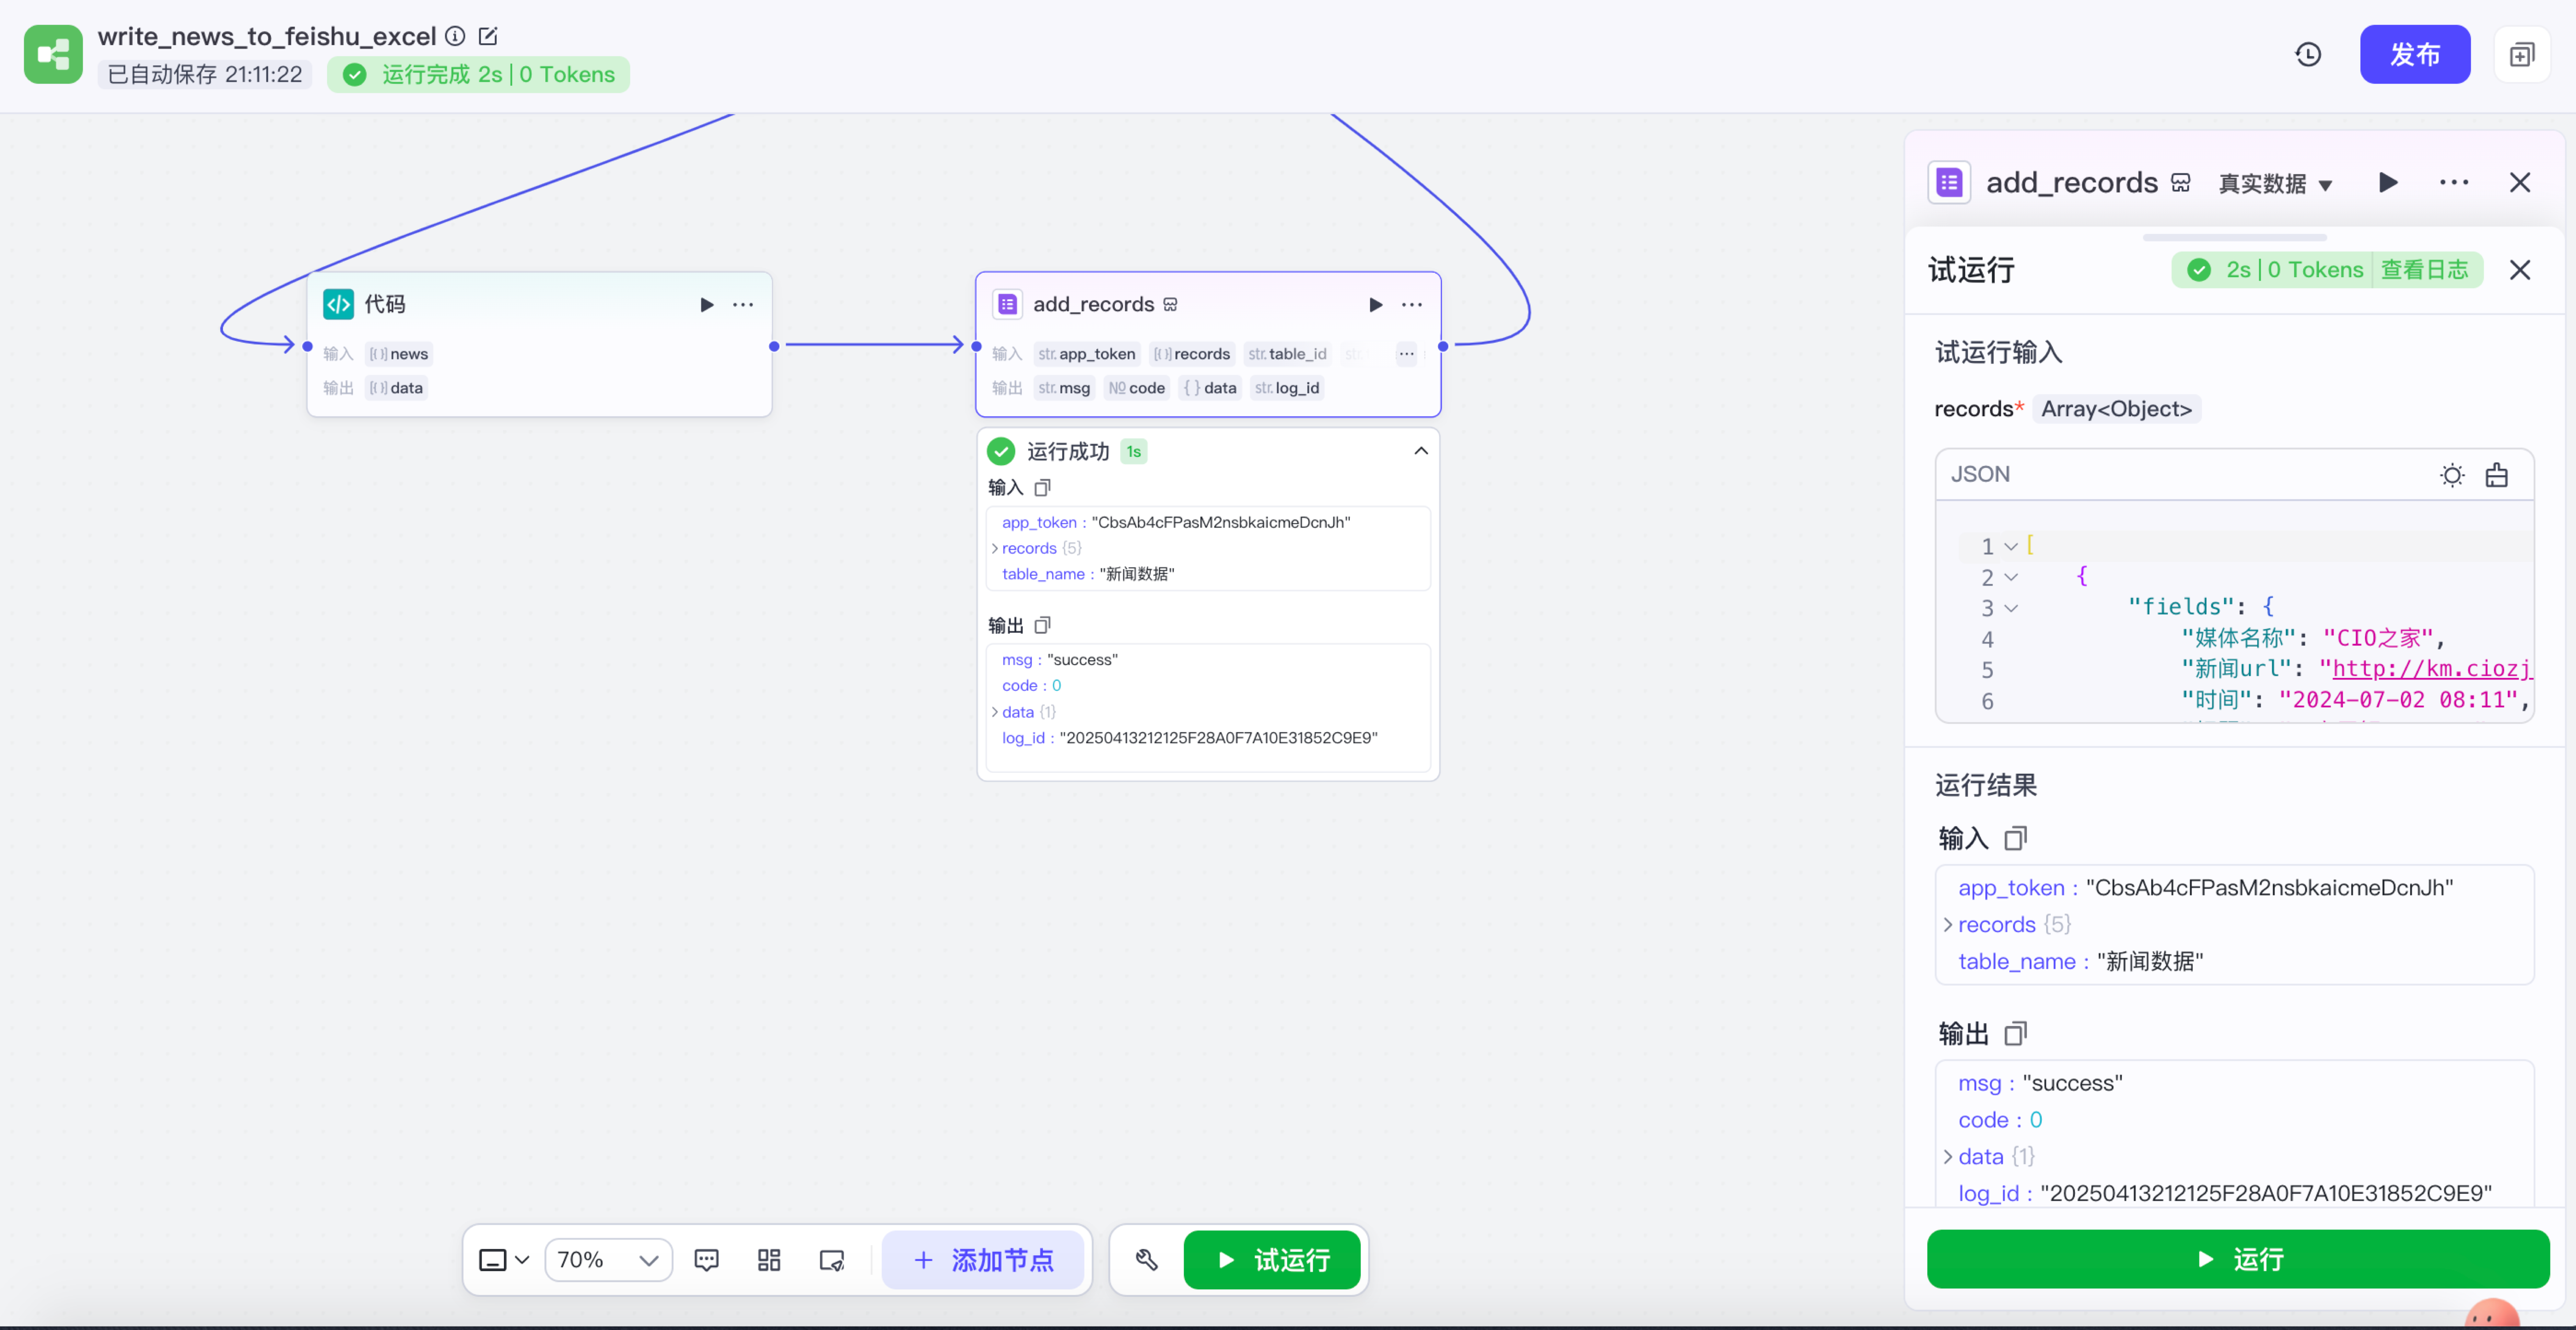Open the 查看日志 log link
The image size is (2576, 1330).
click(2424, 270)
